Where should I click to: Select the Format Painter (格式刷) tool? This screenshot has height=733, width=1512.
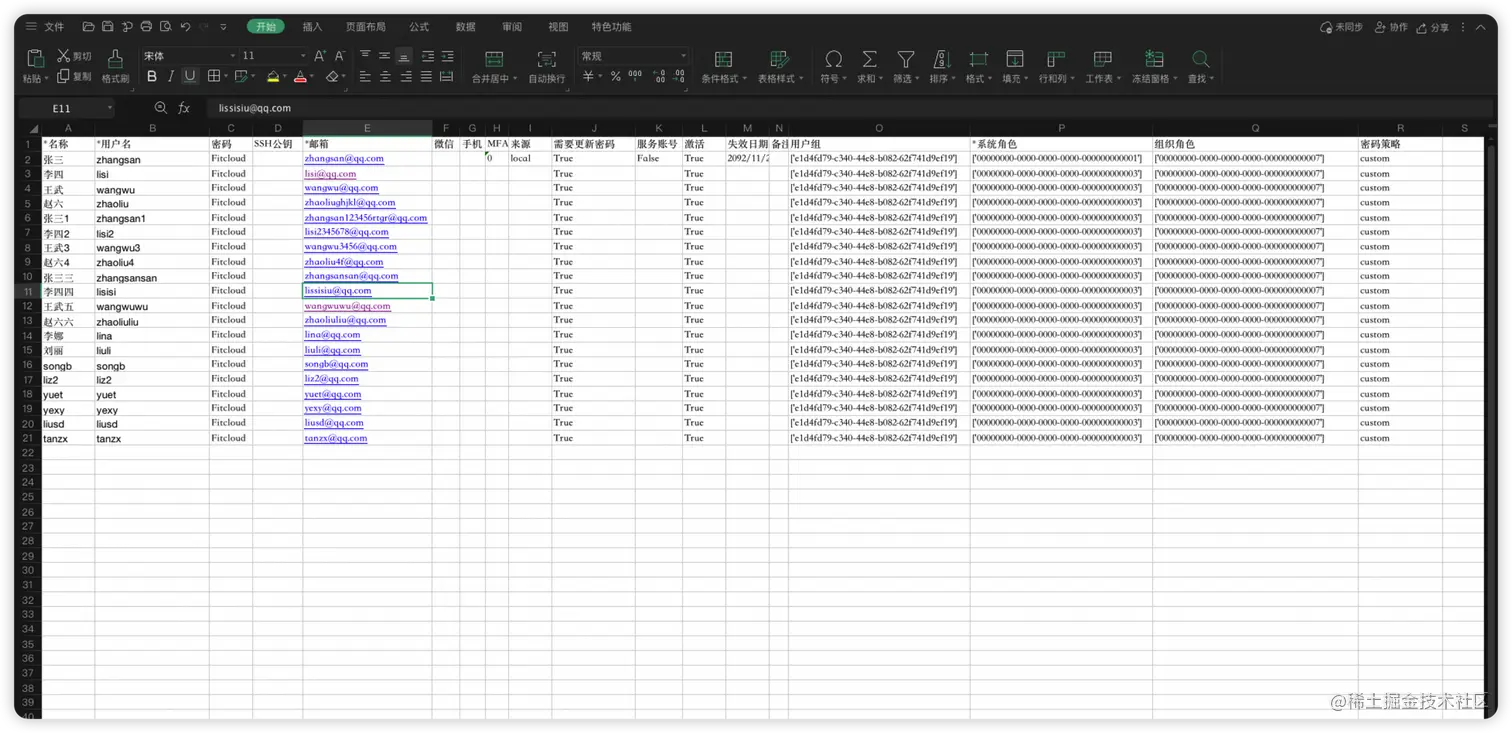(115, 65)
